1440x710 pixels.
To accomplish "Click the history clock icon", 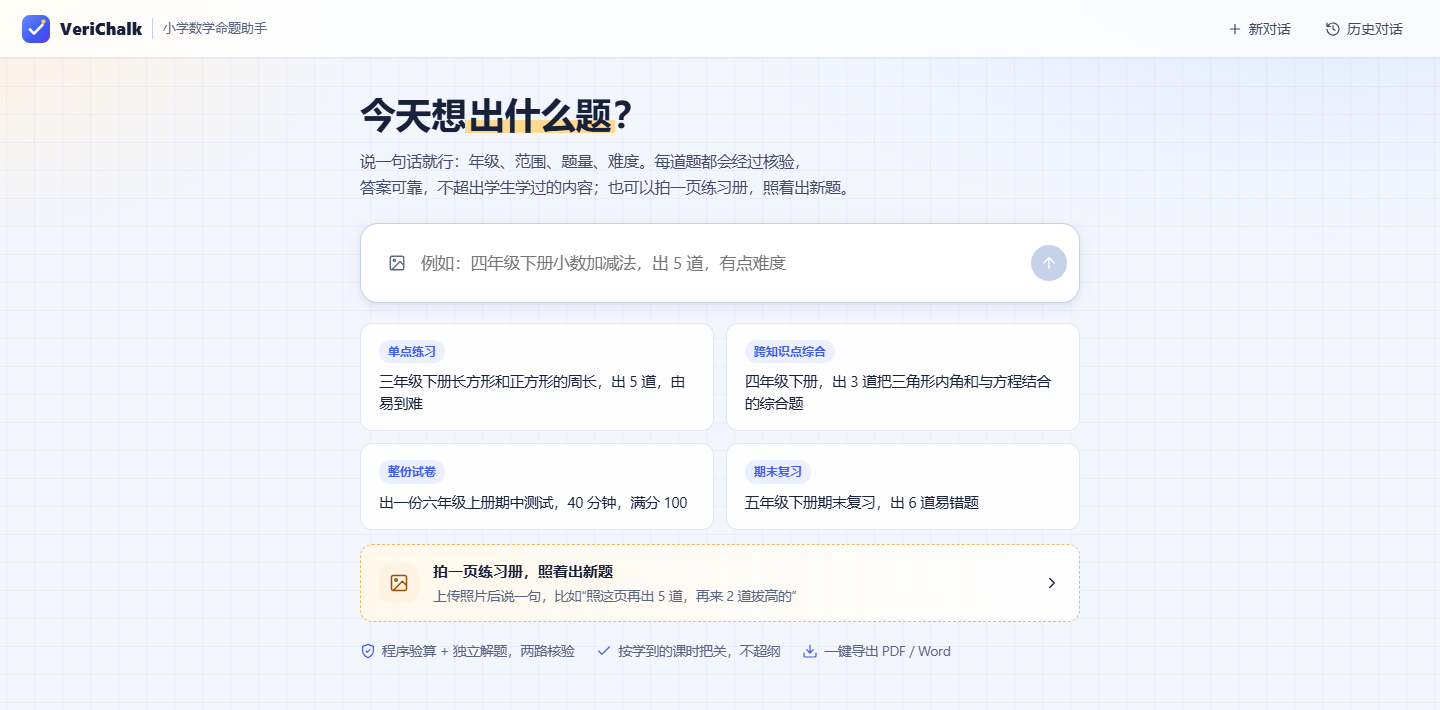I will (x=1332, y=29).
